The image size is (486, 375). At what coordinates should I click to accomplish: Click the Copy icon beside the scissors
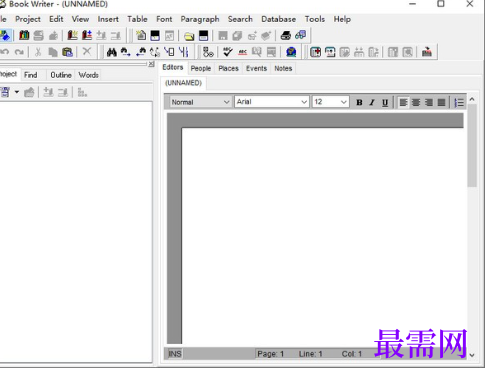point(53,52)
